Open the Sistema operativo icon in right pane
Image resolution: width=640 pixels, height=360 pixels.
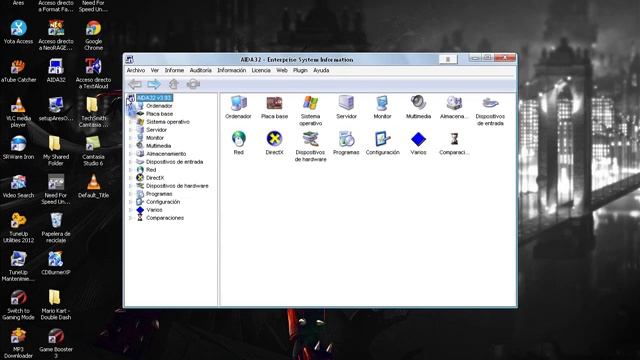[x=310, y=103]
